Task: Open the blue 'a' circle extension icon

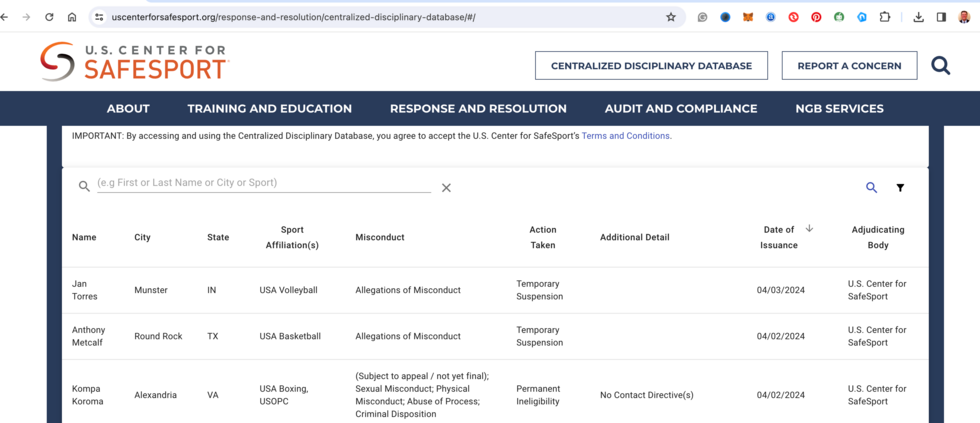Action: pos(771,17)
